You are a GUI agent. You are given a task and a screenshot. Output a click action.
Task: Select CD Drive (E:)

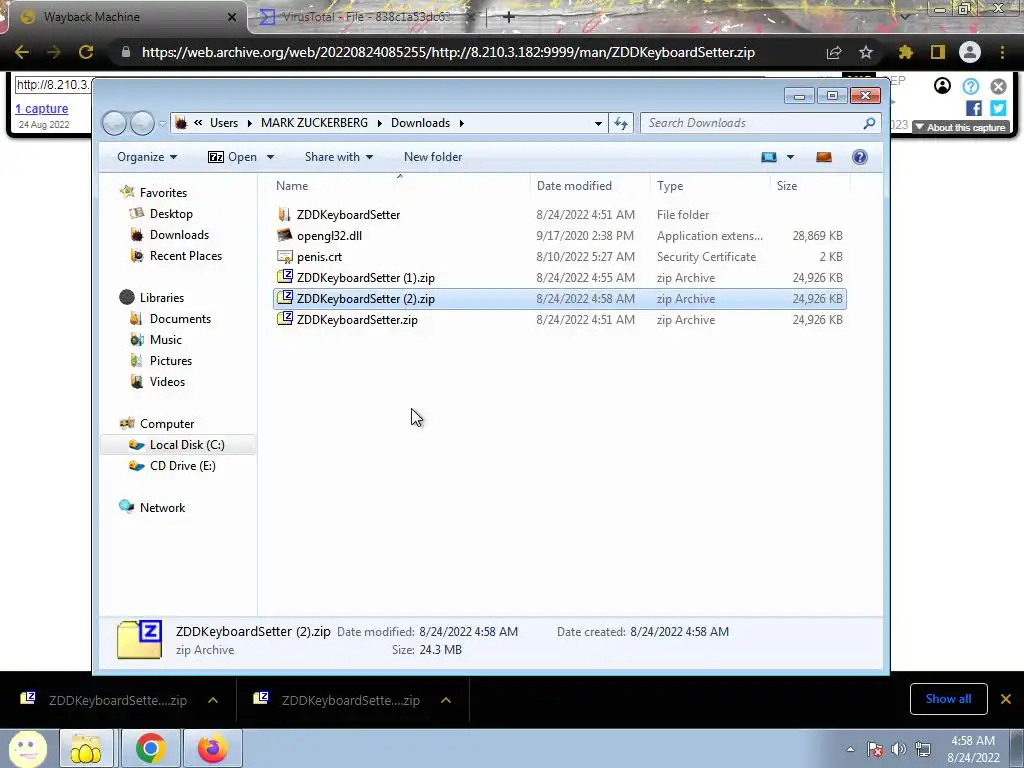[182, 466]
